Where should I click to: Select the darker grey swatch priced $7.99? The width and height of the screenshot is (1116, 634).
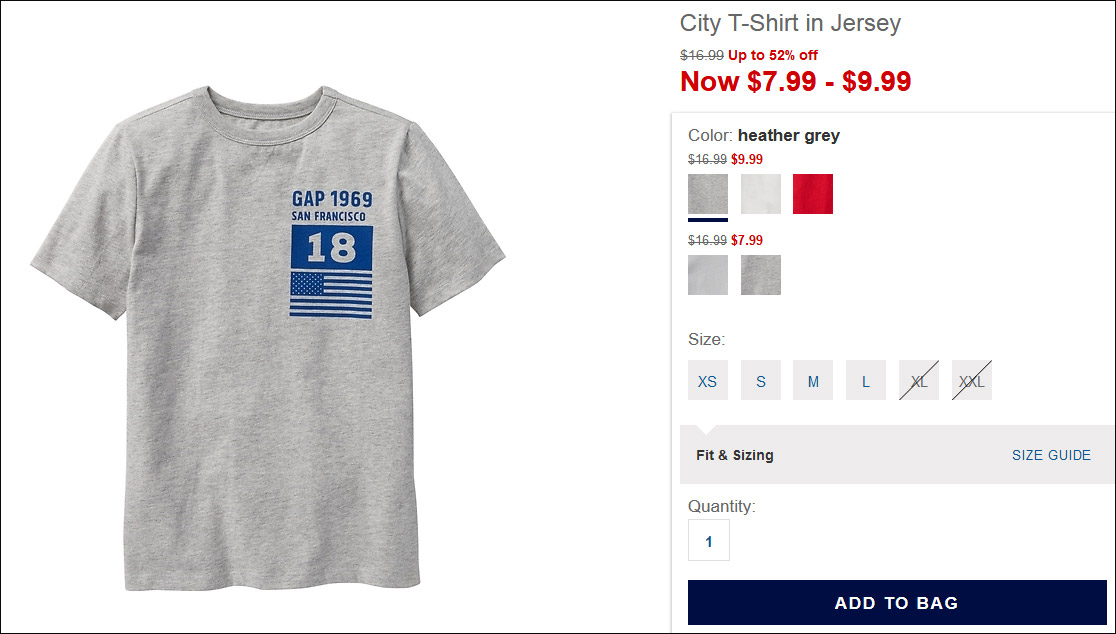pyautogui.click(x=760, y=275)
